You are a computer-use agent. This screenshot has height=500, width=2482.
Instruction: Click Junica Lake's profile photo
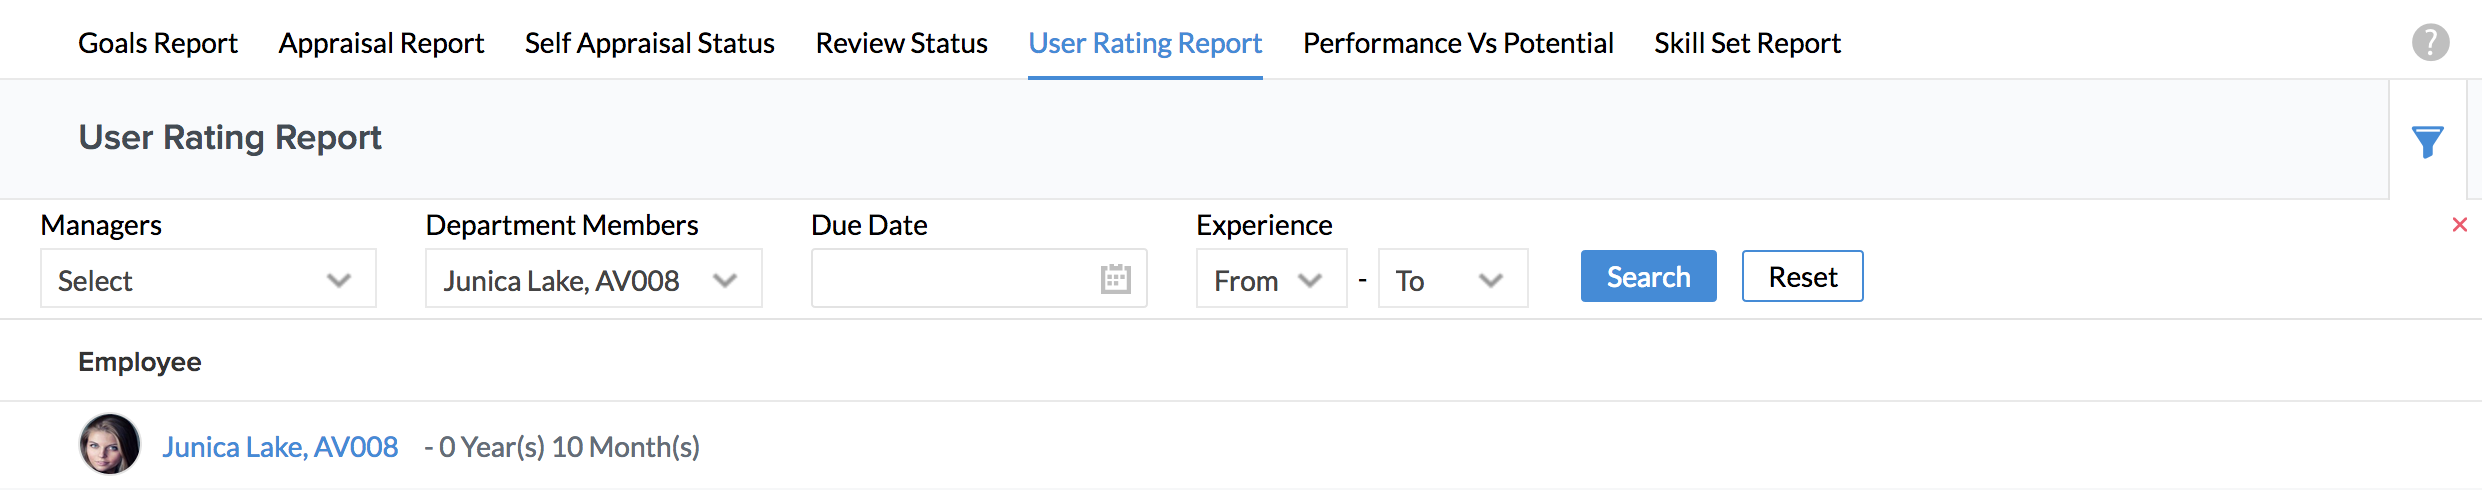[110, 444]
